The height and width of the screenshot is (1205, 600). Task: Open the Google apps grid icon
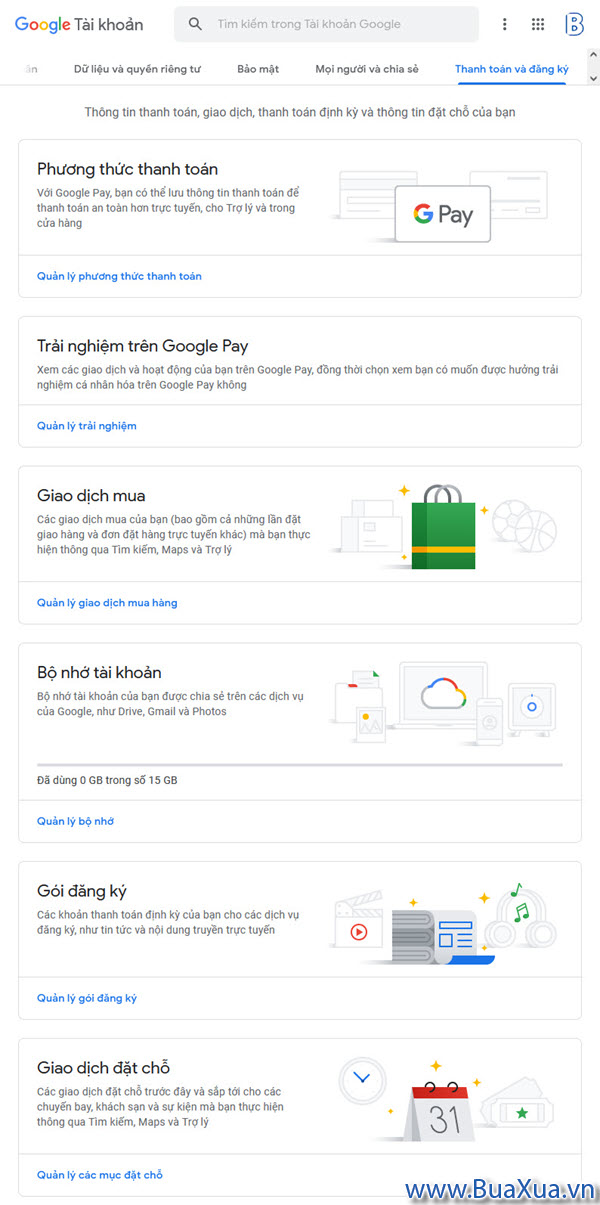tap(538, 24)
